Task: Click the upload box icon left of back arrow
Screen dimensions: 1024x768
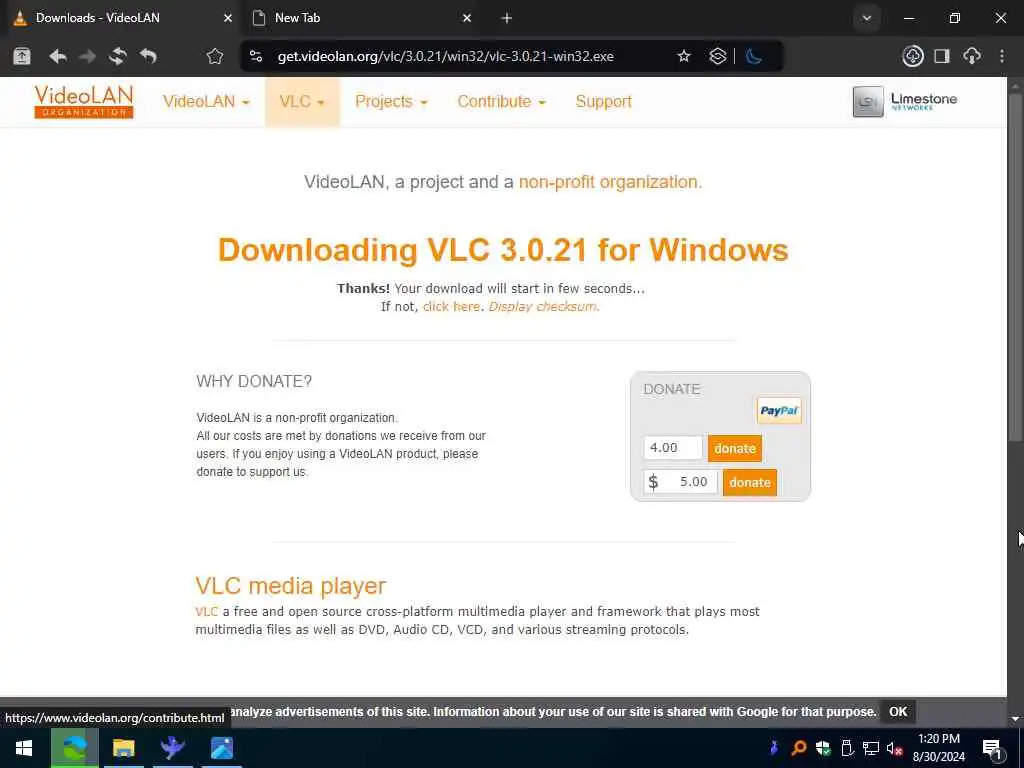Action: coord(22,56)
